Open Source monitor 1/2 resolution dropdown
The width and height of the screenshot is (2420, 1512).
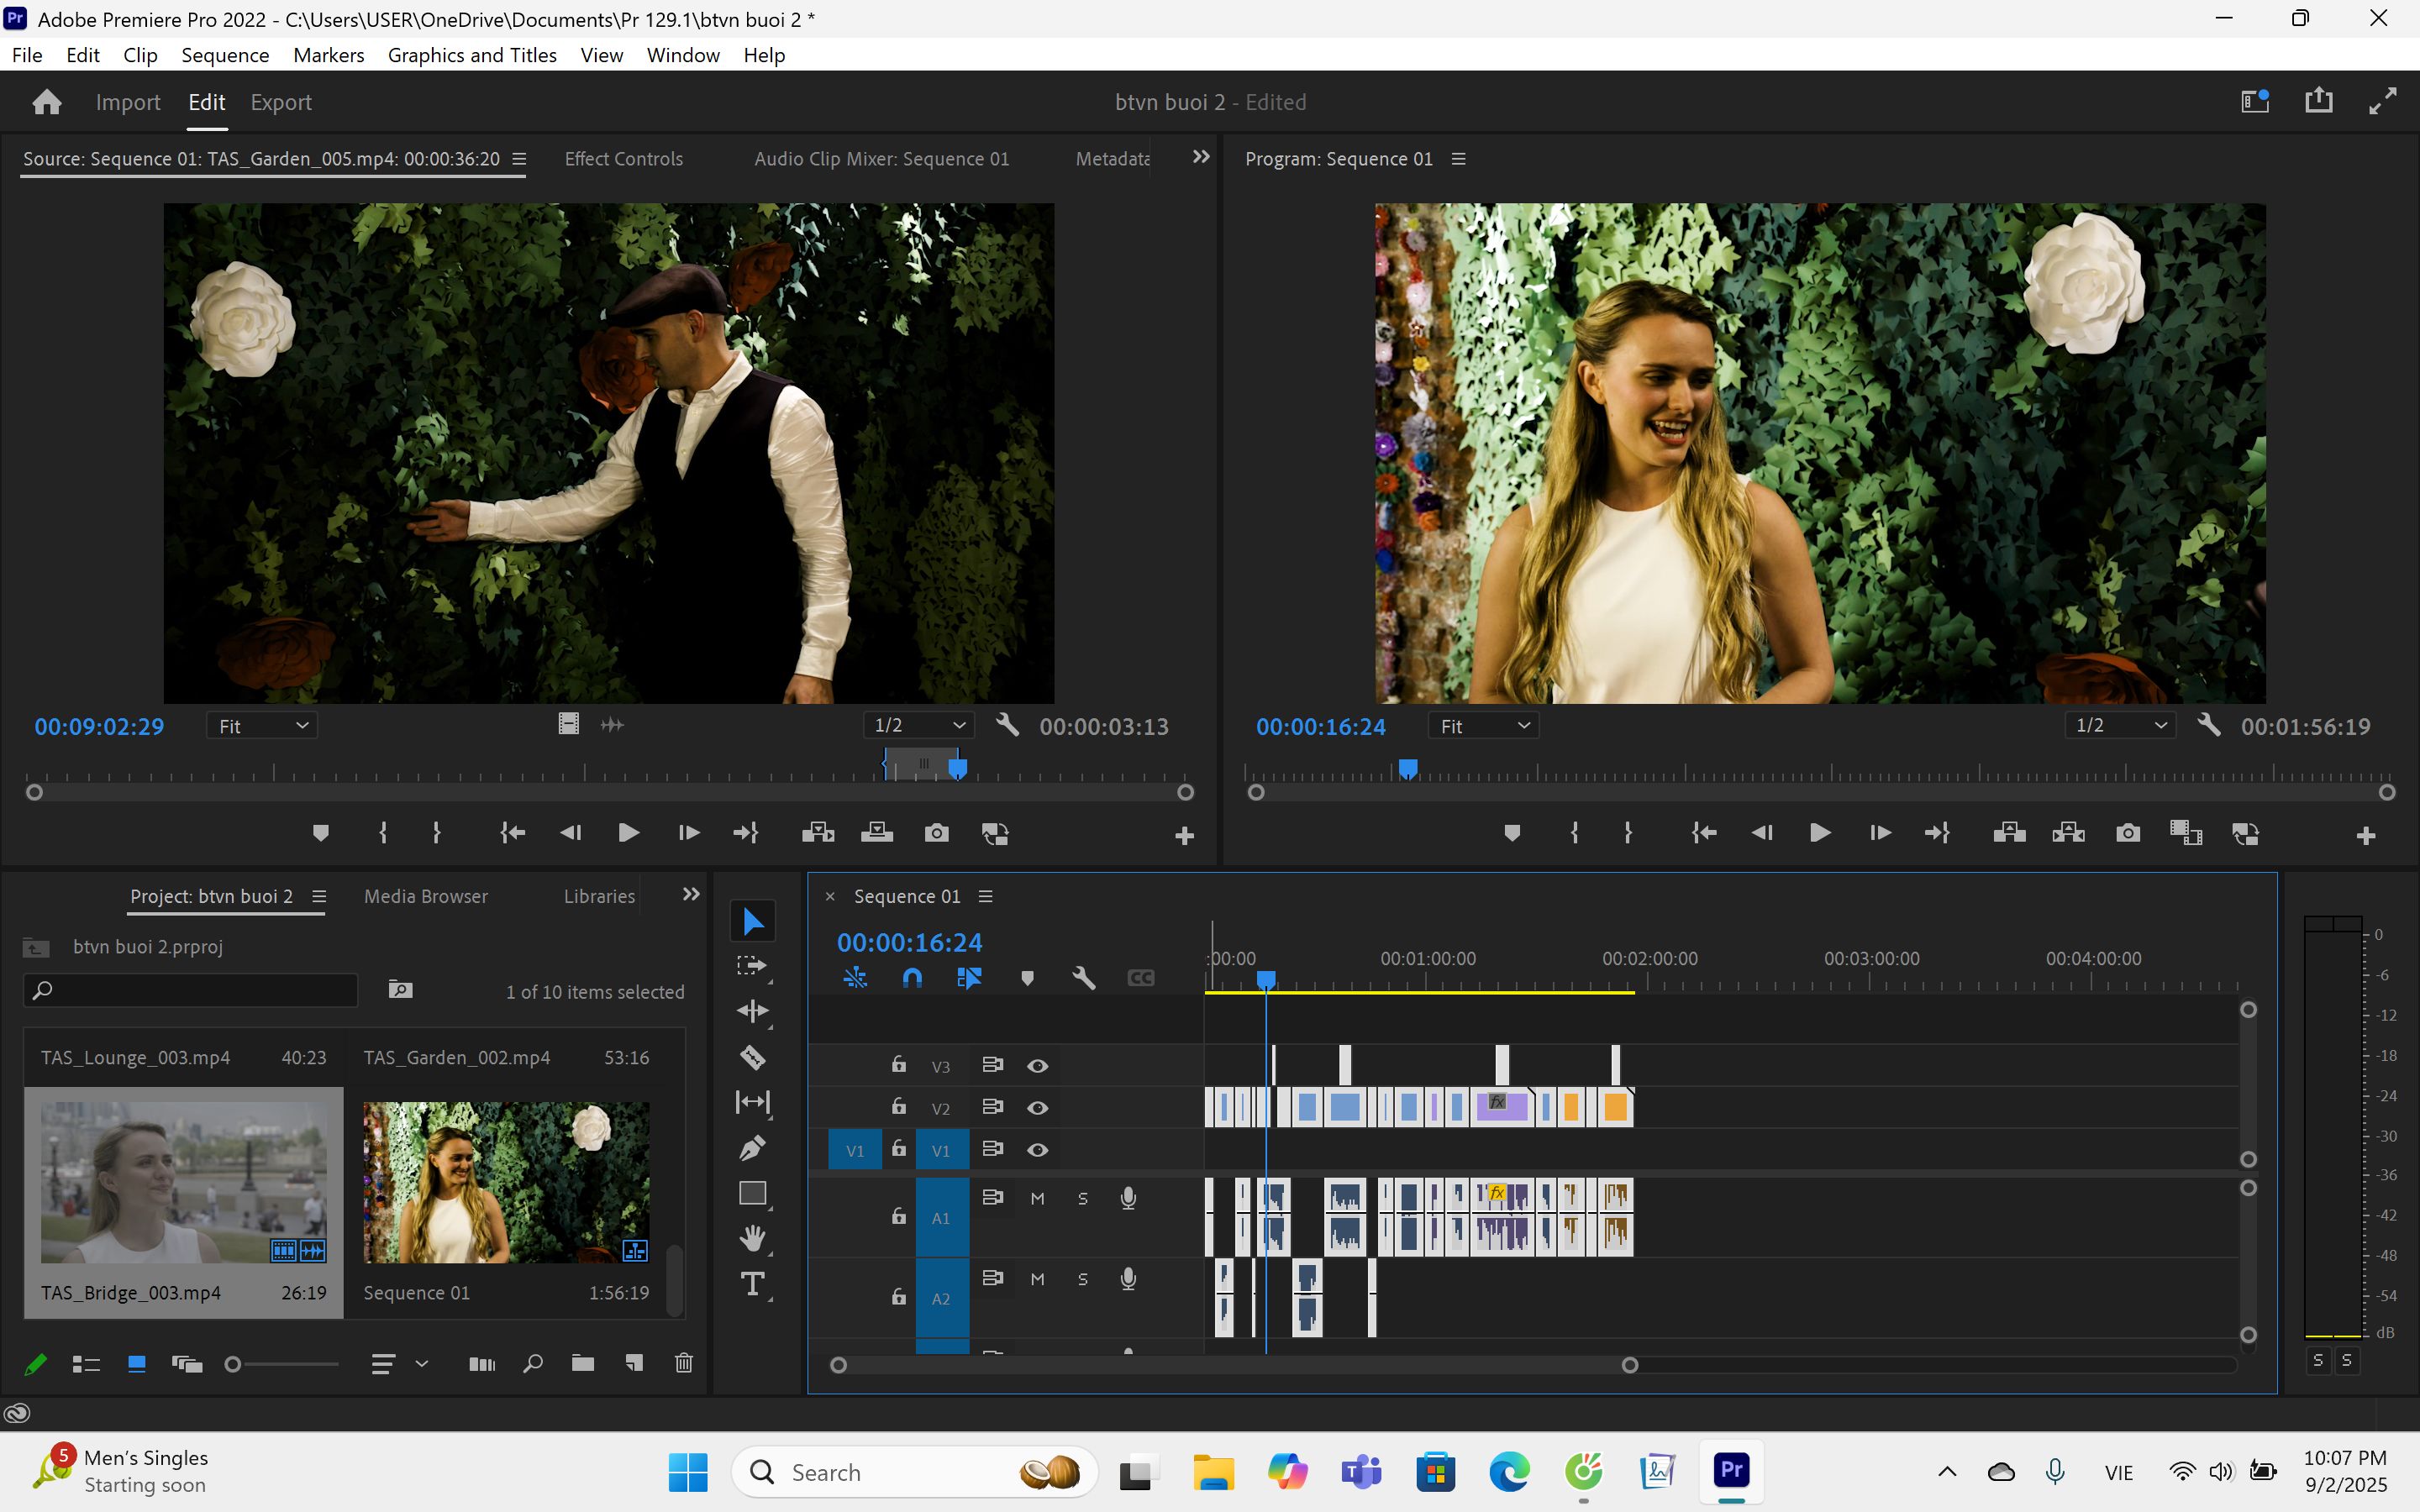pos(918,726)
